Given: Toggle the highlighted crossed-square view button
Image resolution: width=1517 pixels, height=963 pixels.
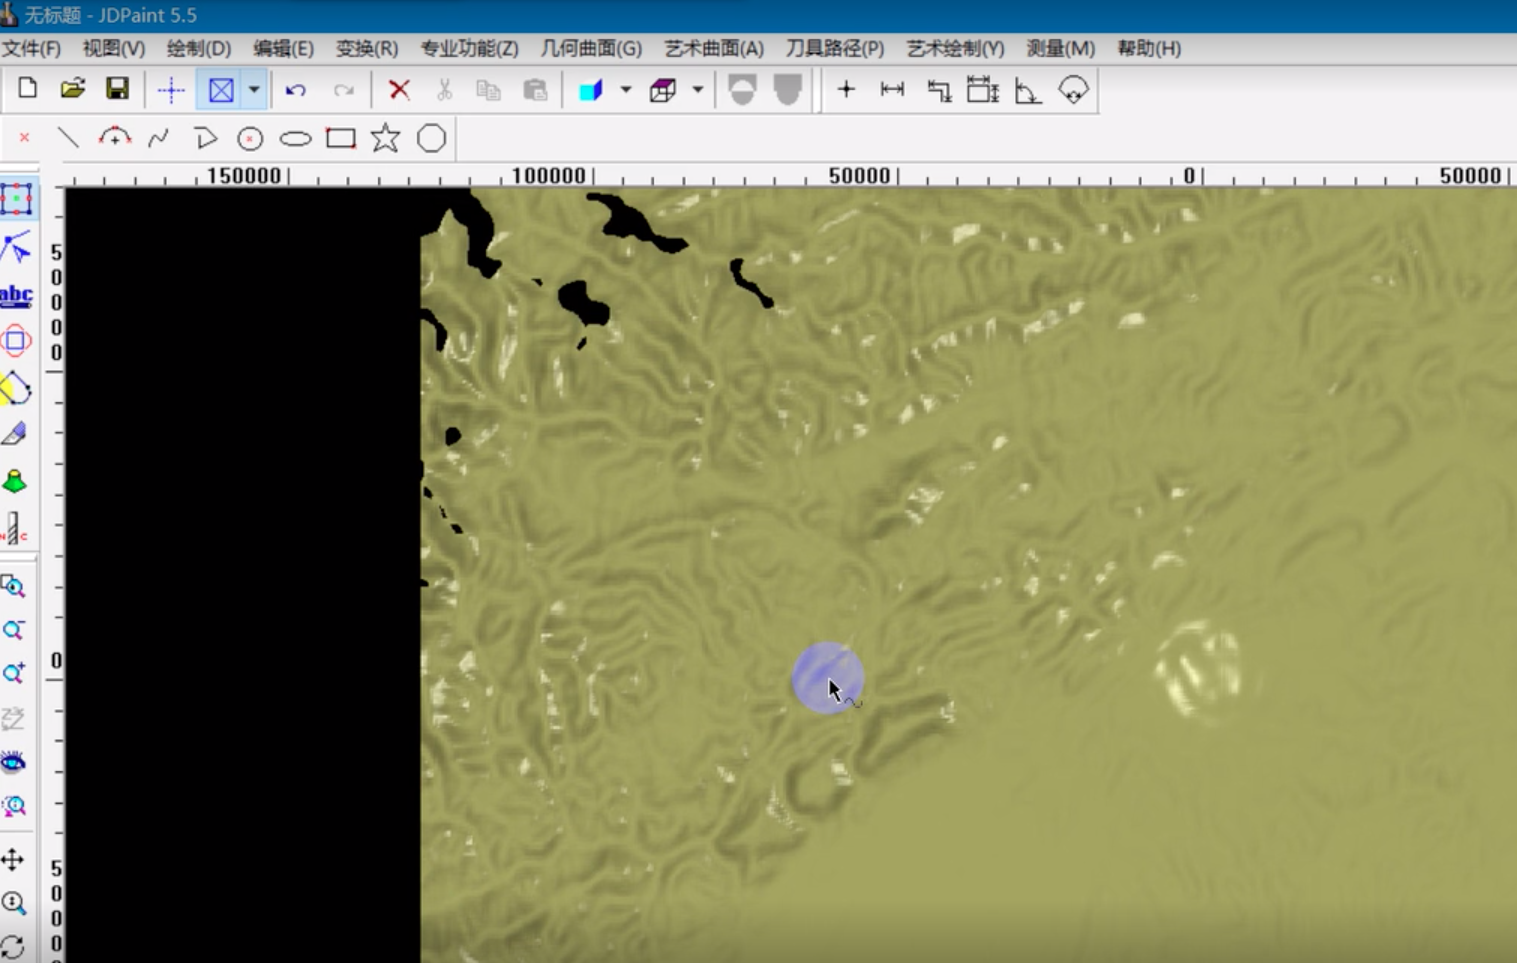Looking at the screenshot, I should point(221,90).
